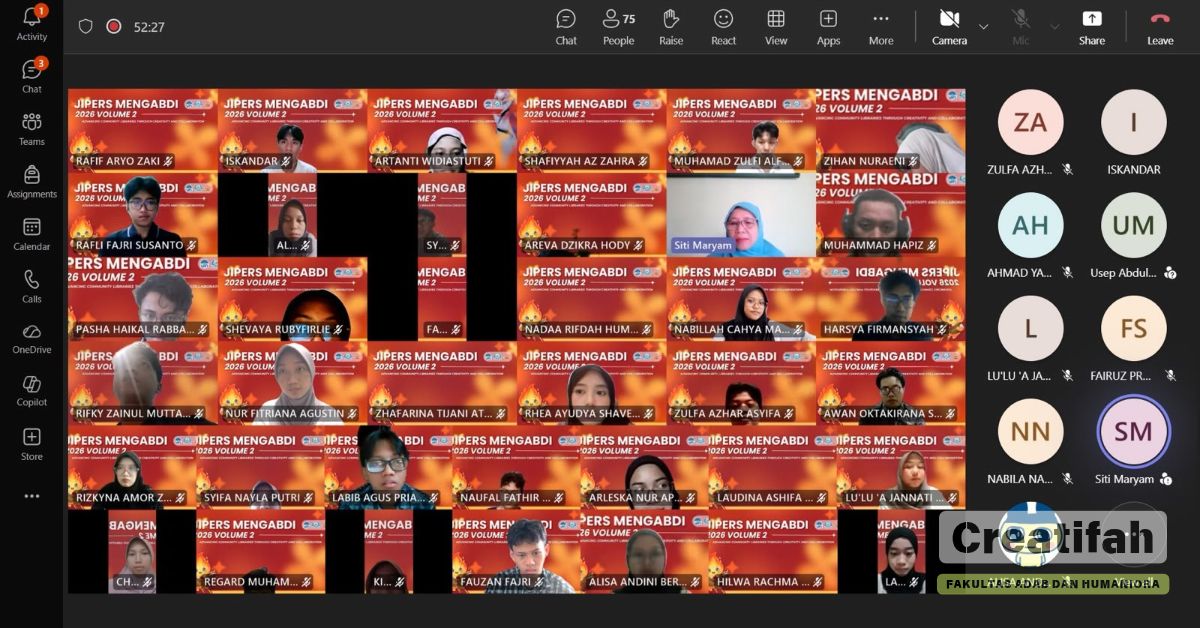
Task: Open the View layout menu
Action: 776,27
